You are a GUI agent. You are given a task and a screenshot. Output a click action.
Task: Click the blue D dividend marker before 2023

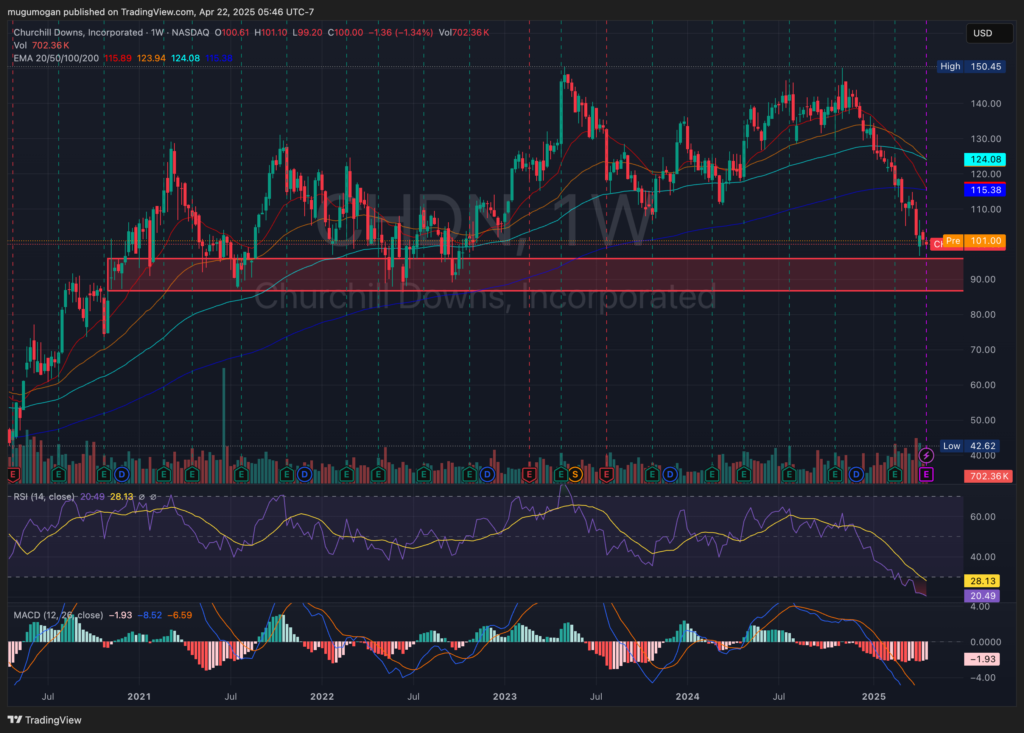coord(487,474)
